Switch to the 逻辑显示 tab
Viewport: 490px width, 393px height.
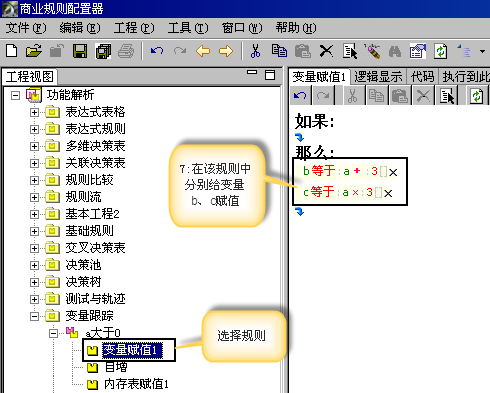click(x=378, y=77)
